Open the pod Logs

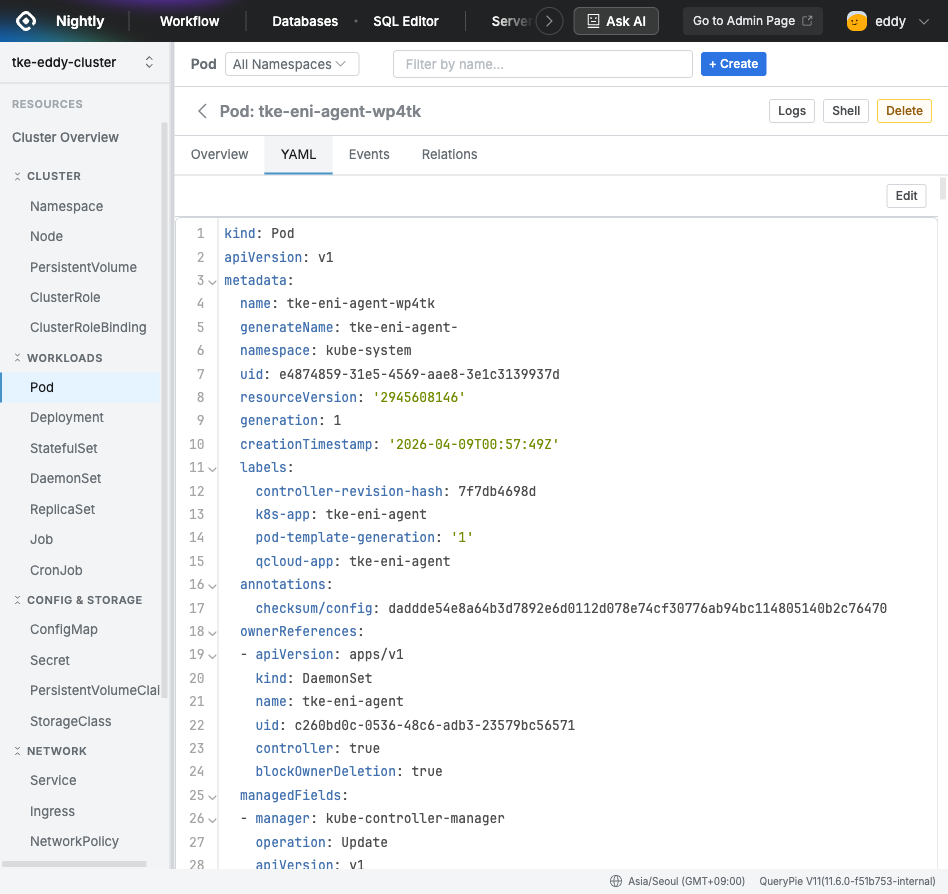(x=791, y=111)
